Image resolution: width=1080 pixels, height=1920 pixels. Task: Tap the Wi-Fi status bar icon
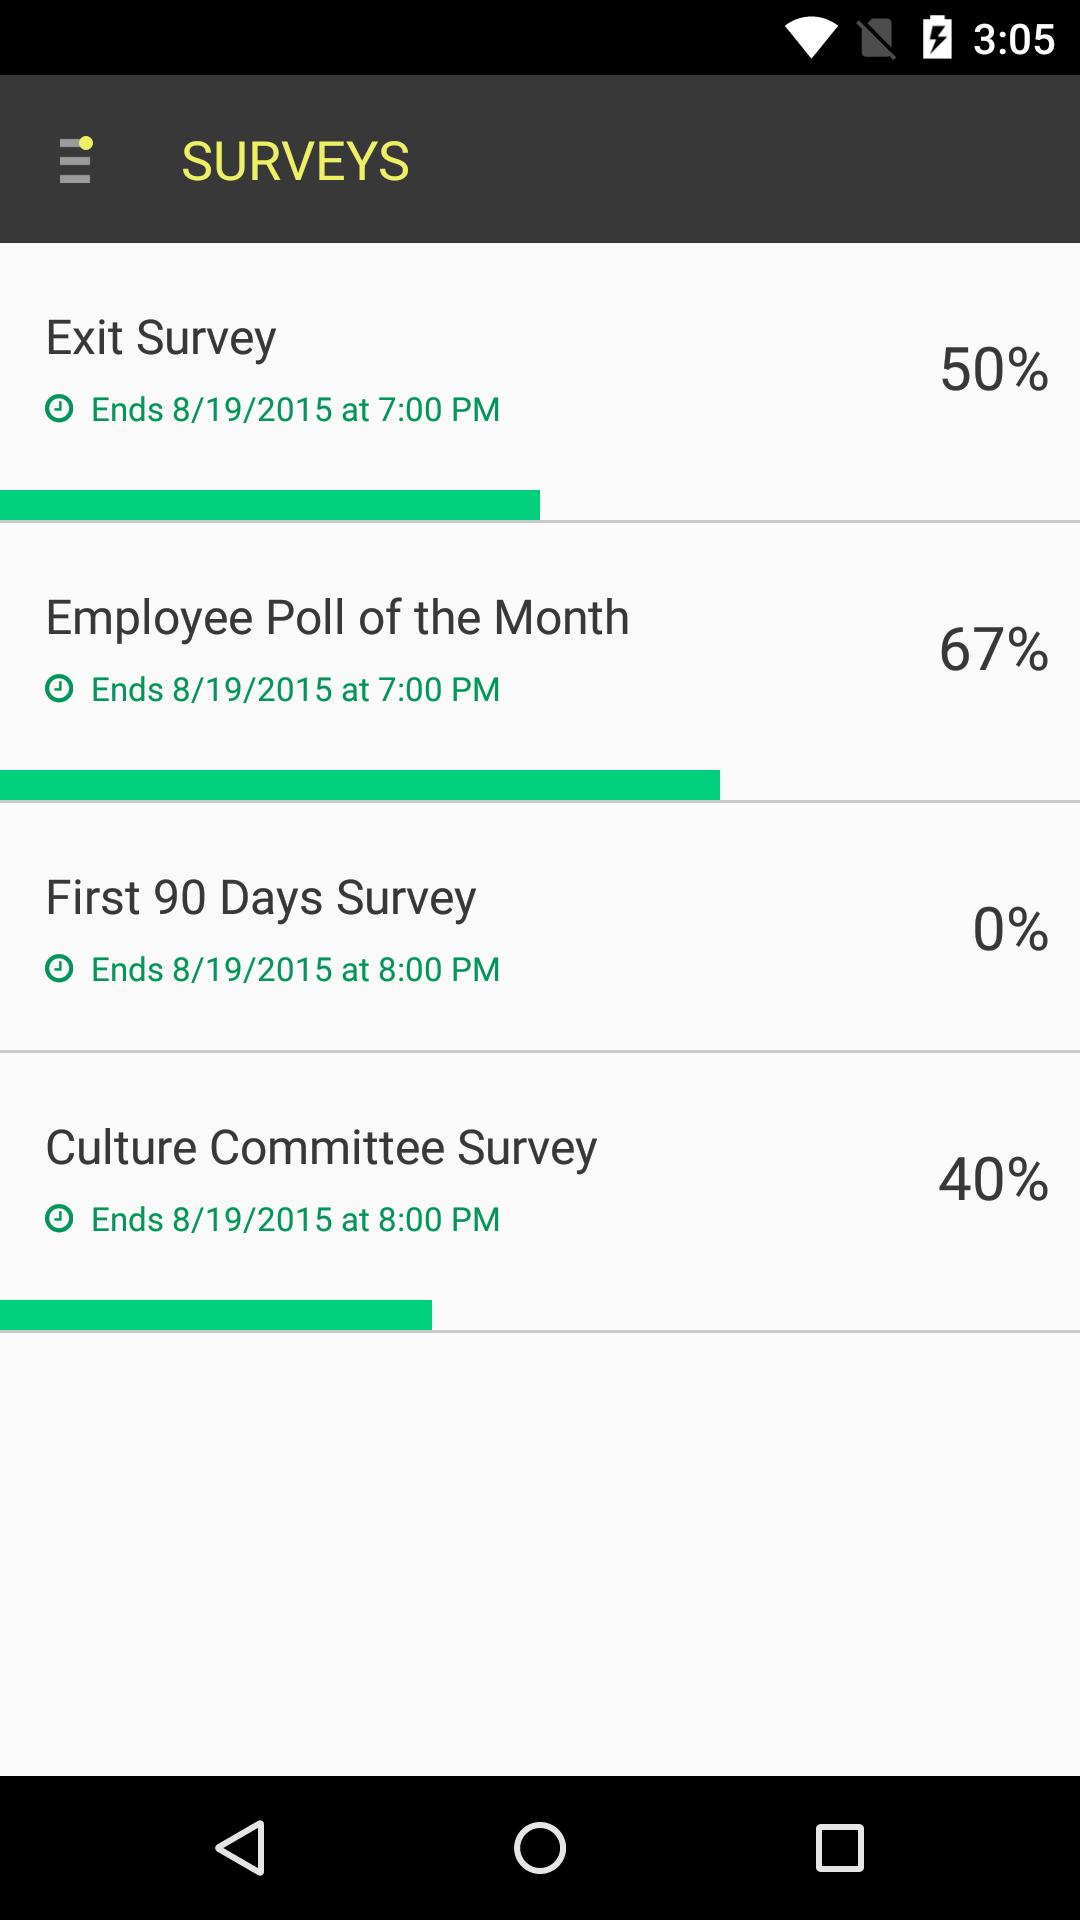point(810,40)
